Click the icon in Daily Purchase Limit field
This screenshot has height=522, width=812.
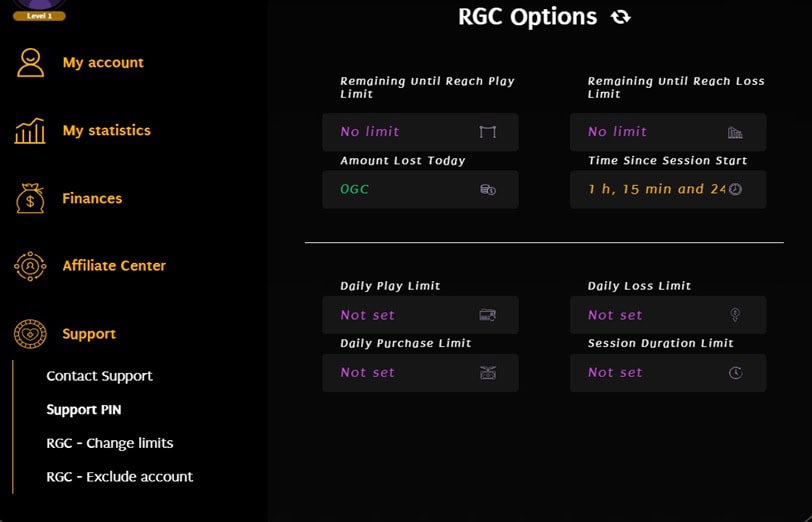[488, 373]
